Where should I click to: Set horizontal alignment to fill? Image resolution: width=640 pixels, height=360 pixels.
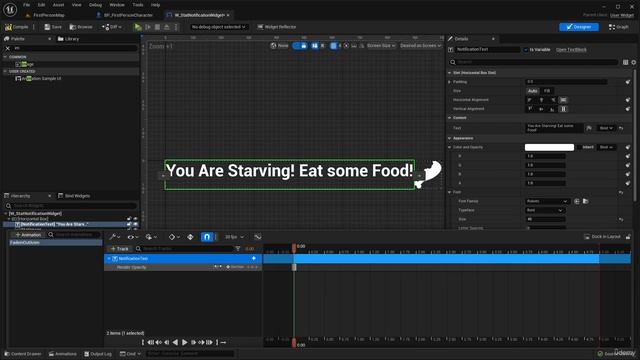click(x=563, y=100)
